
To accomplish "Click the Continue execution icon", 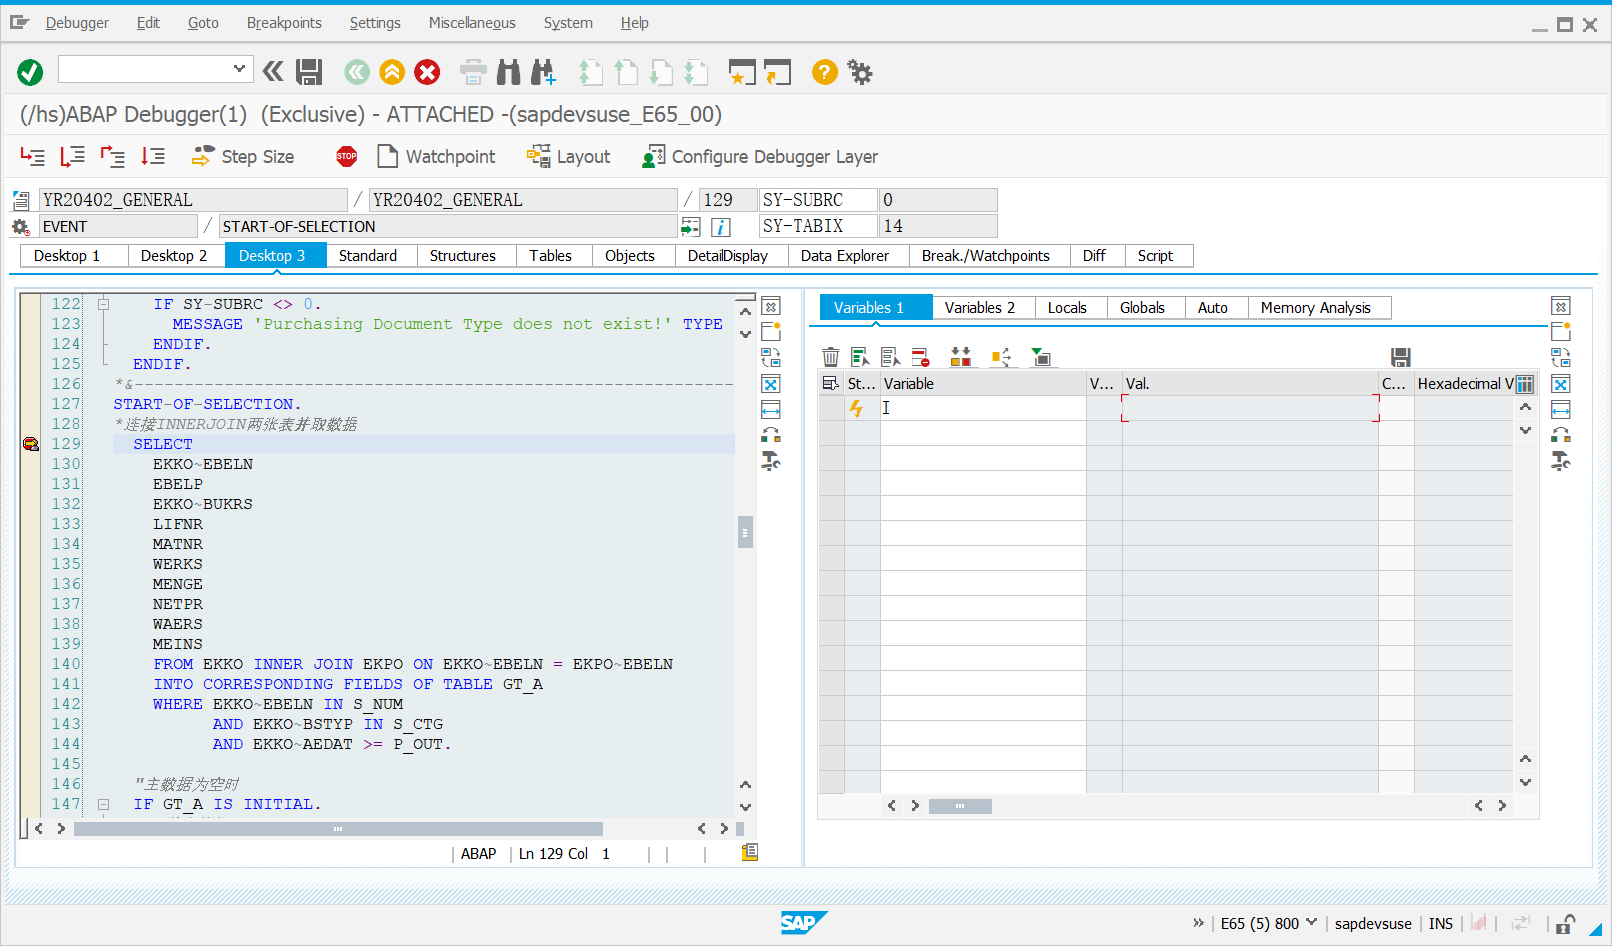I will point(152,157).
